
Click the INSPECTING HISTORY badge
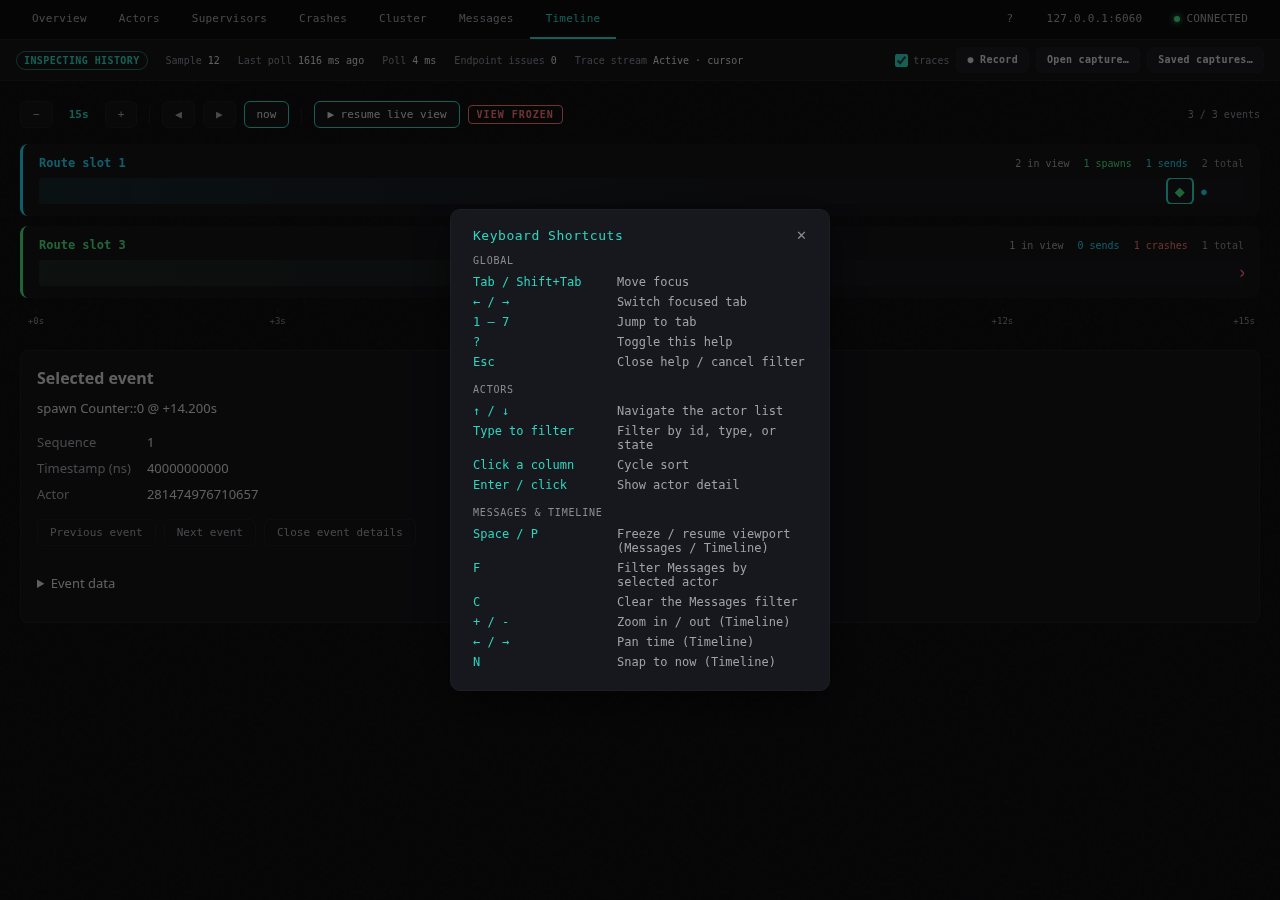[x=82, y=60]
